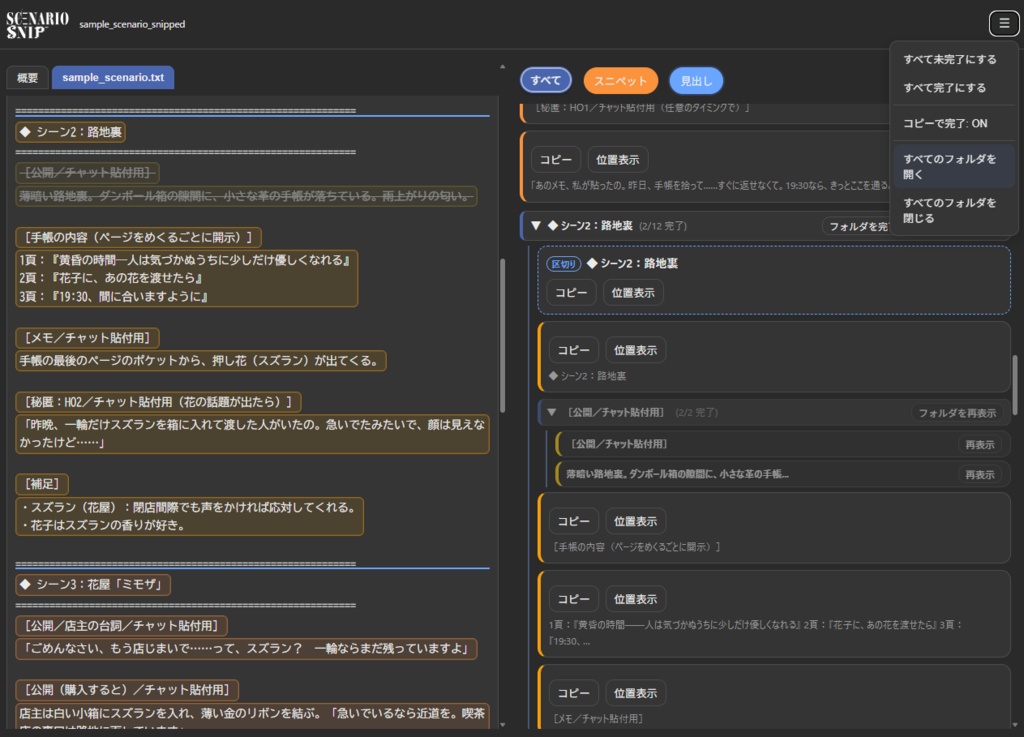Click the 「昨晩、一輪だけスズラン paragraph
This screenshot has height=737, width=1024.
(x=252, y=433)
